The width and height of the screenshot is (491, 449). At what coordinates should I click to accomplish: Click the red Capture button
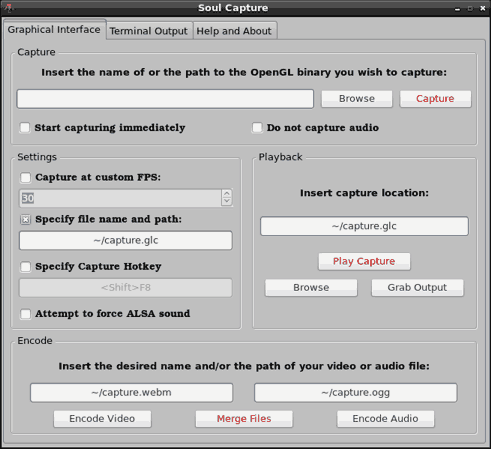point(435,99)
